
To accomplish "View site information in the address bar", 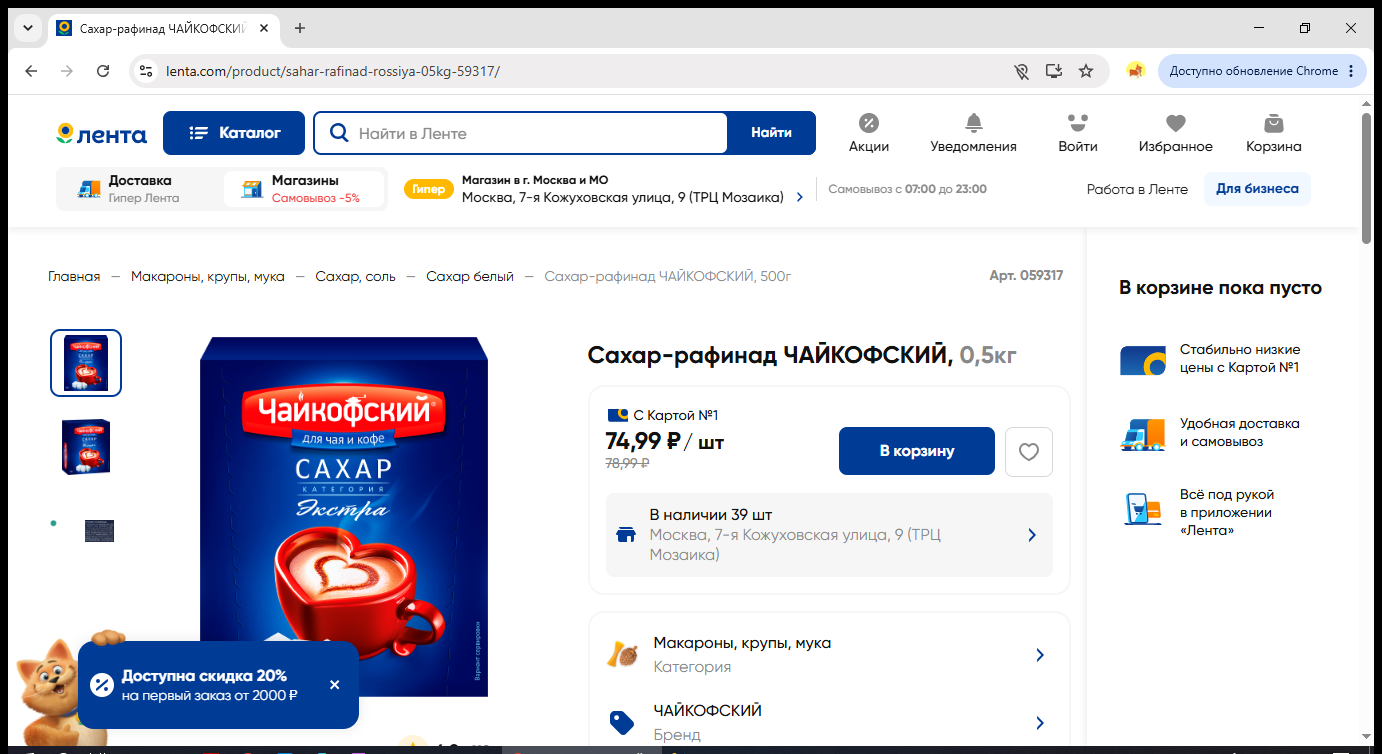I will 146,71.
